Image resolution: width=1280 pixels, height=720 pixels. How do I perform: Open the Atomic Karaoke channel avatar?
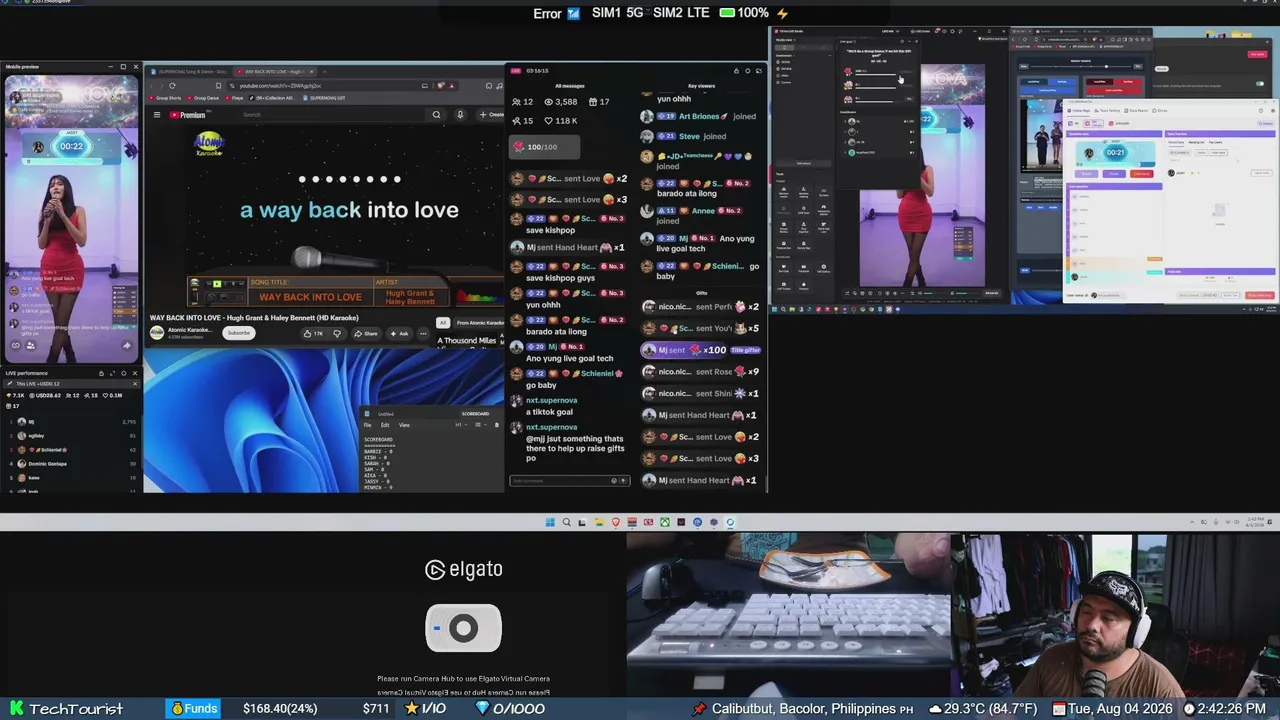[x=157, y=332]
